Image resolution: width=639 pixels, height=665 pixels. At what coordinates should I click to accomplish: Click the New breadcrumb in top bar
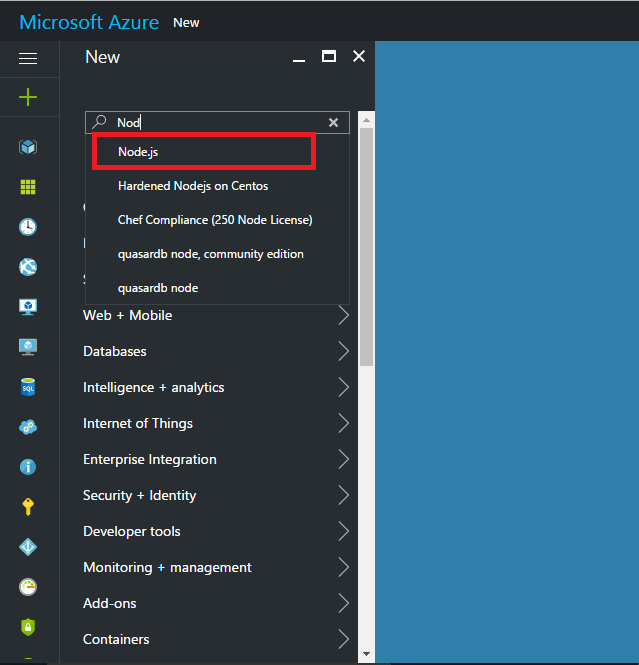[186, 22]
